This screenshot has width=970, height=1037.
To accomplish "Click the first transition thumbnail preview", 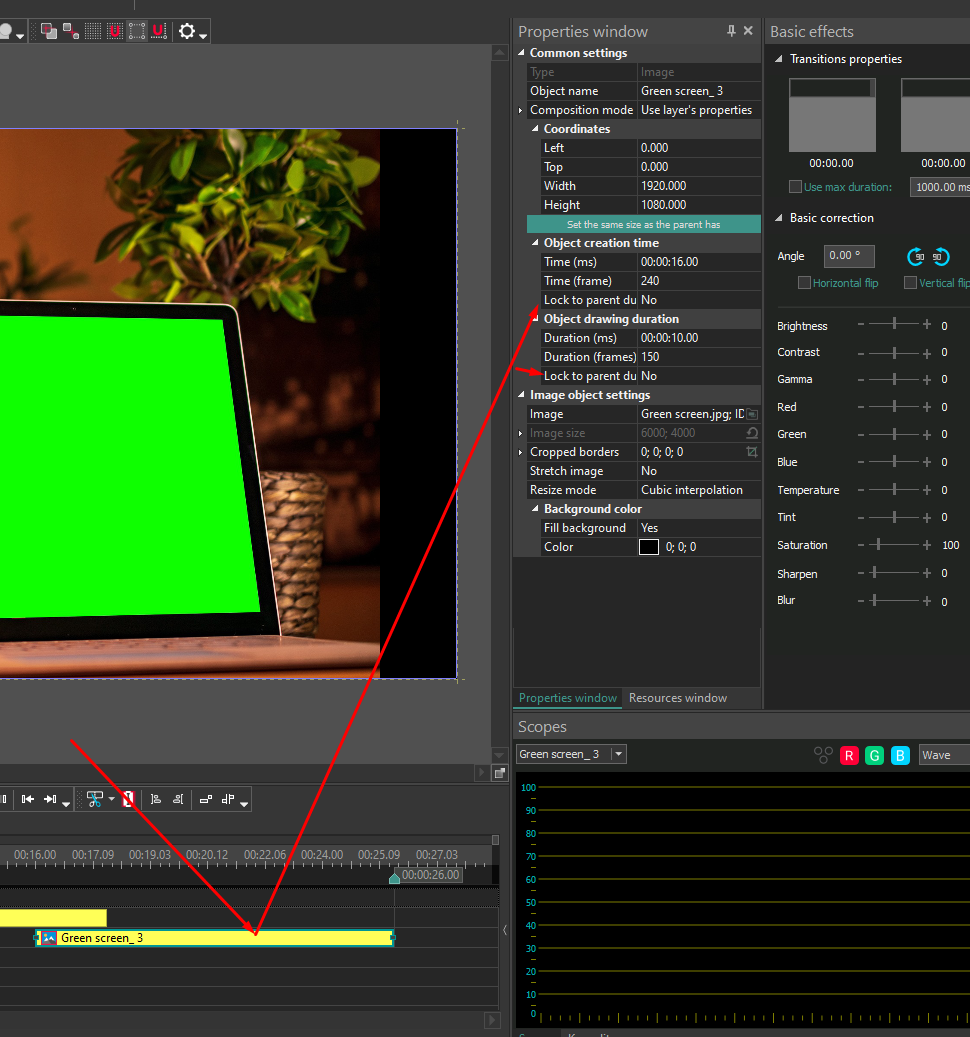I will 832,115.
